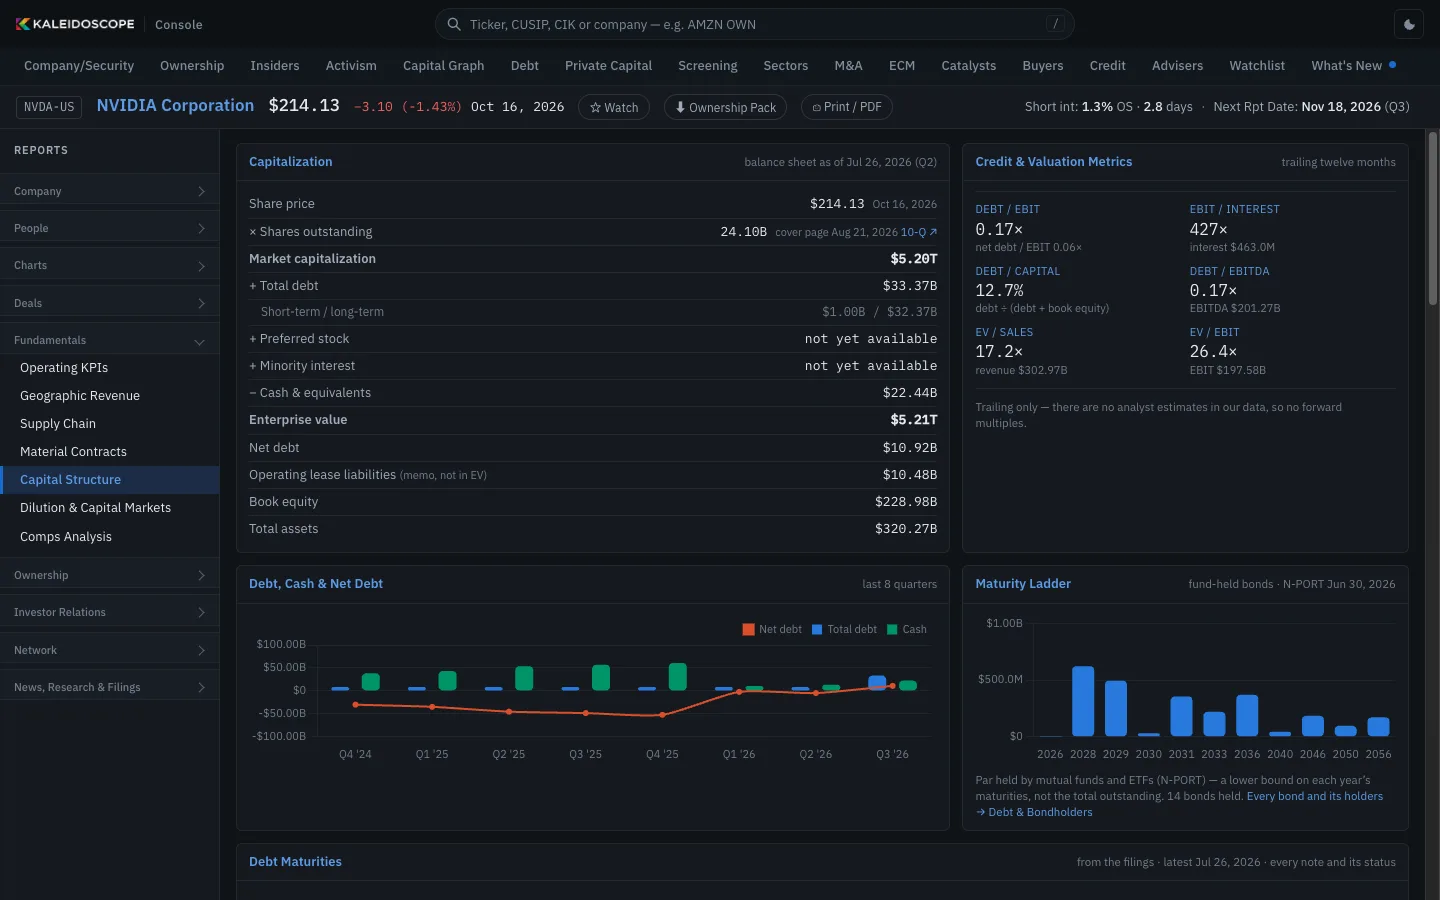Open the M&A menu

[x=848, y=66]
